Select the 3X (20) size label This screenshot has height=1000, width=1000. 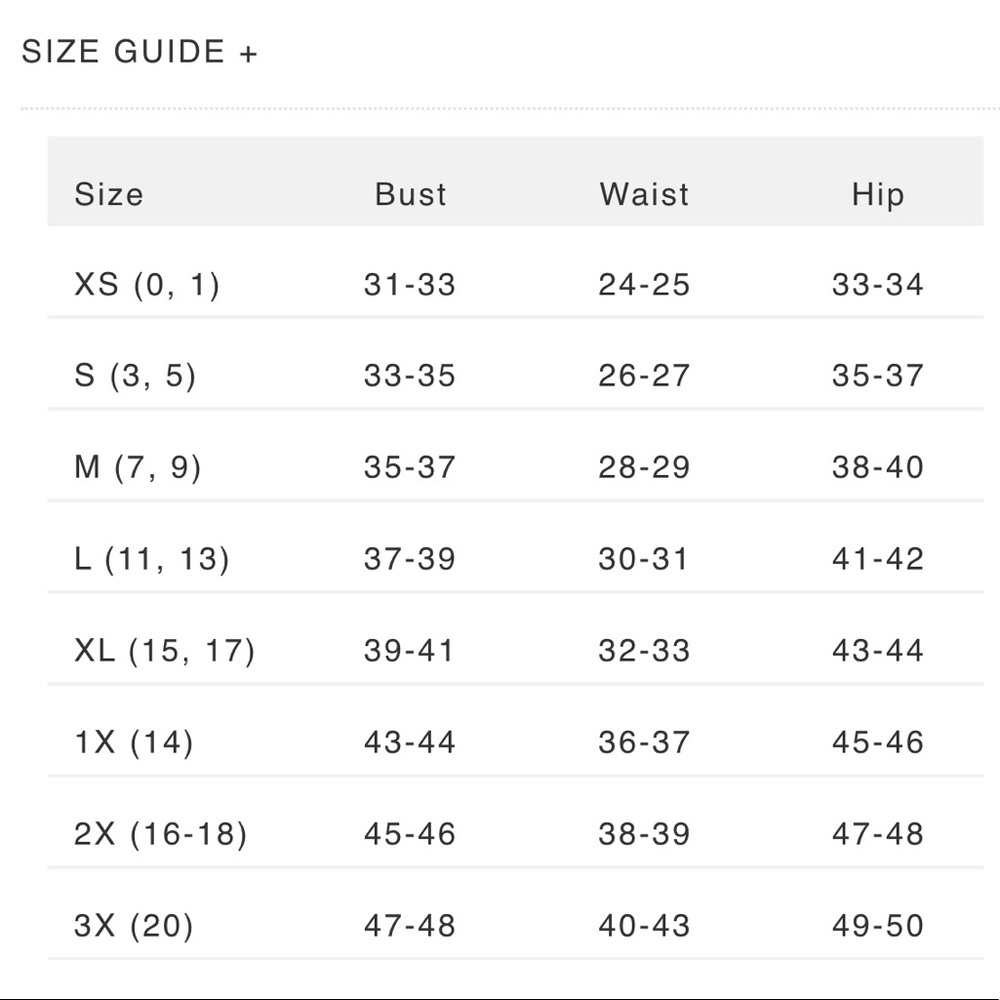click(x=133, y=925)
